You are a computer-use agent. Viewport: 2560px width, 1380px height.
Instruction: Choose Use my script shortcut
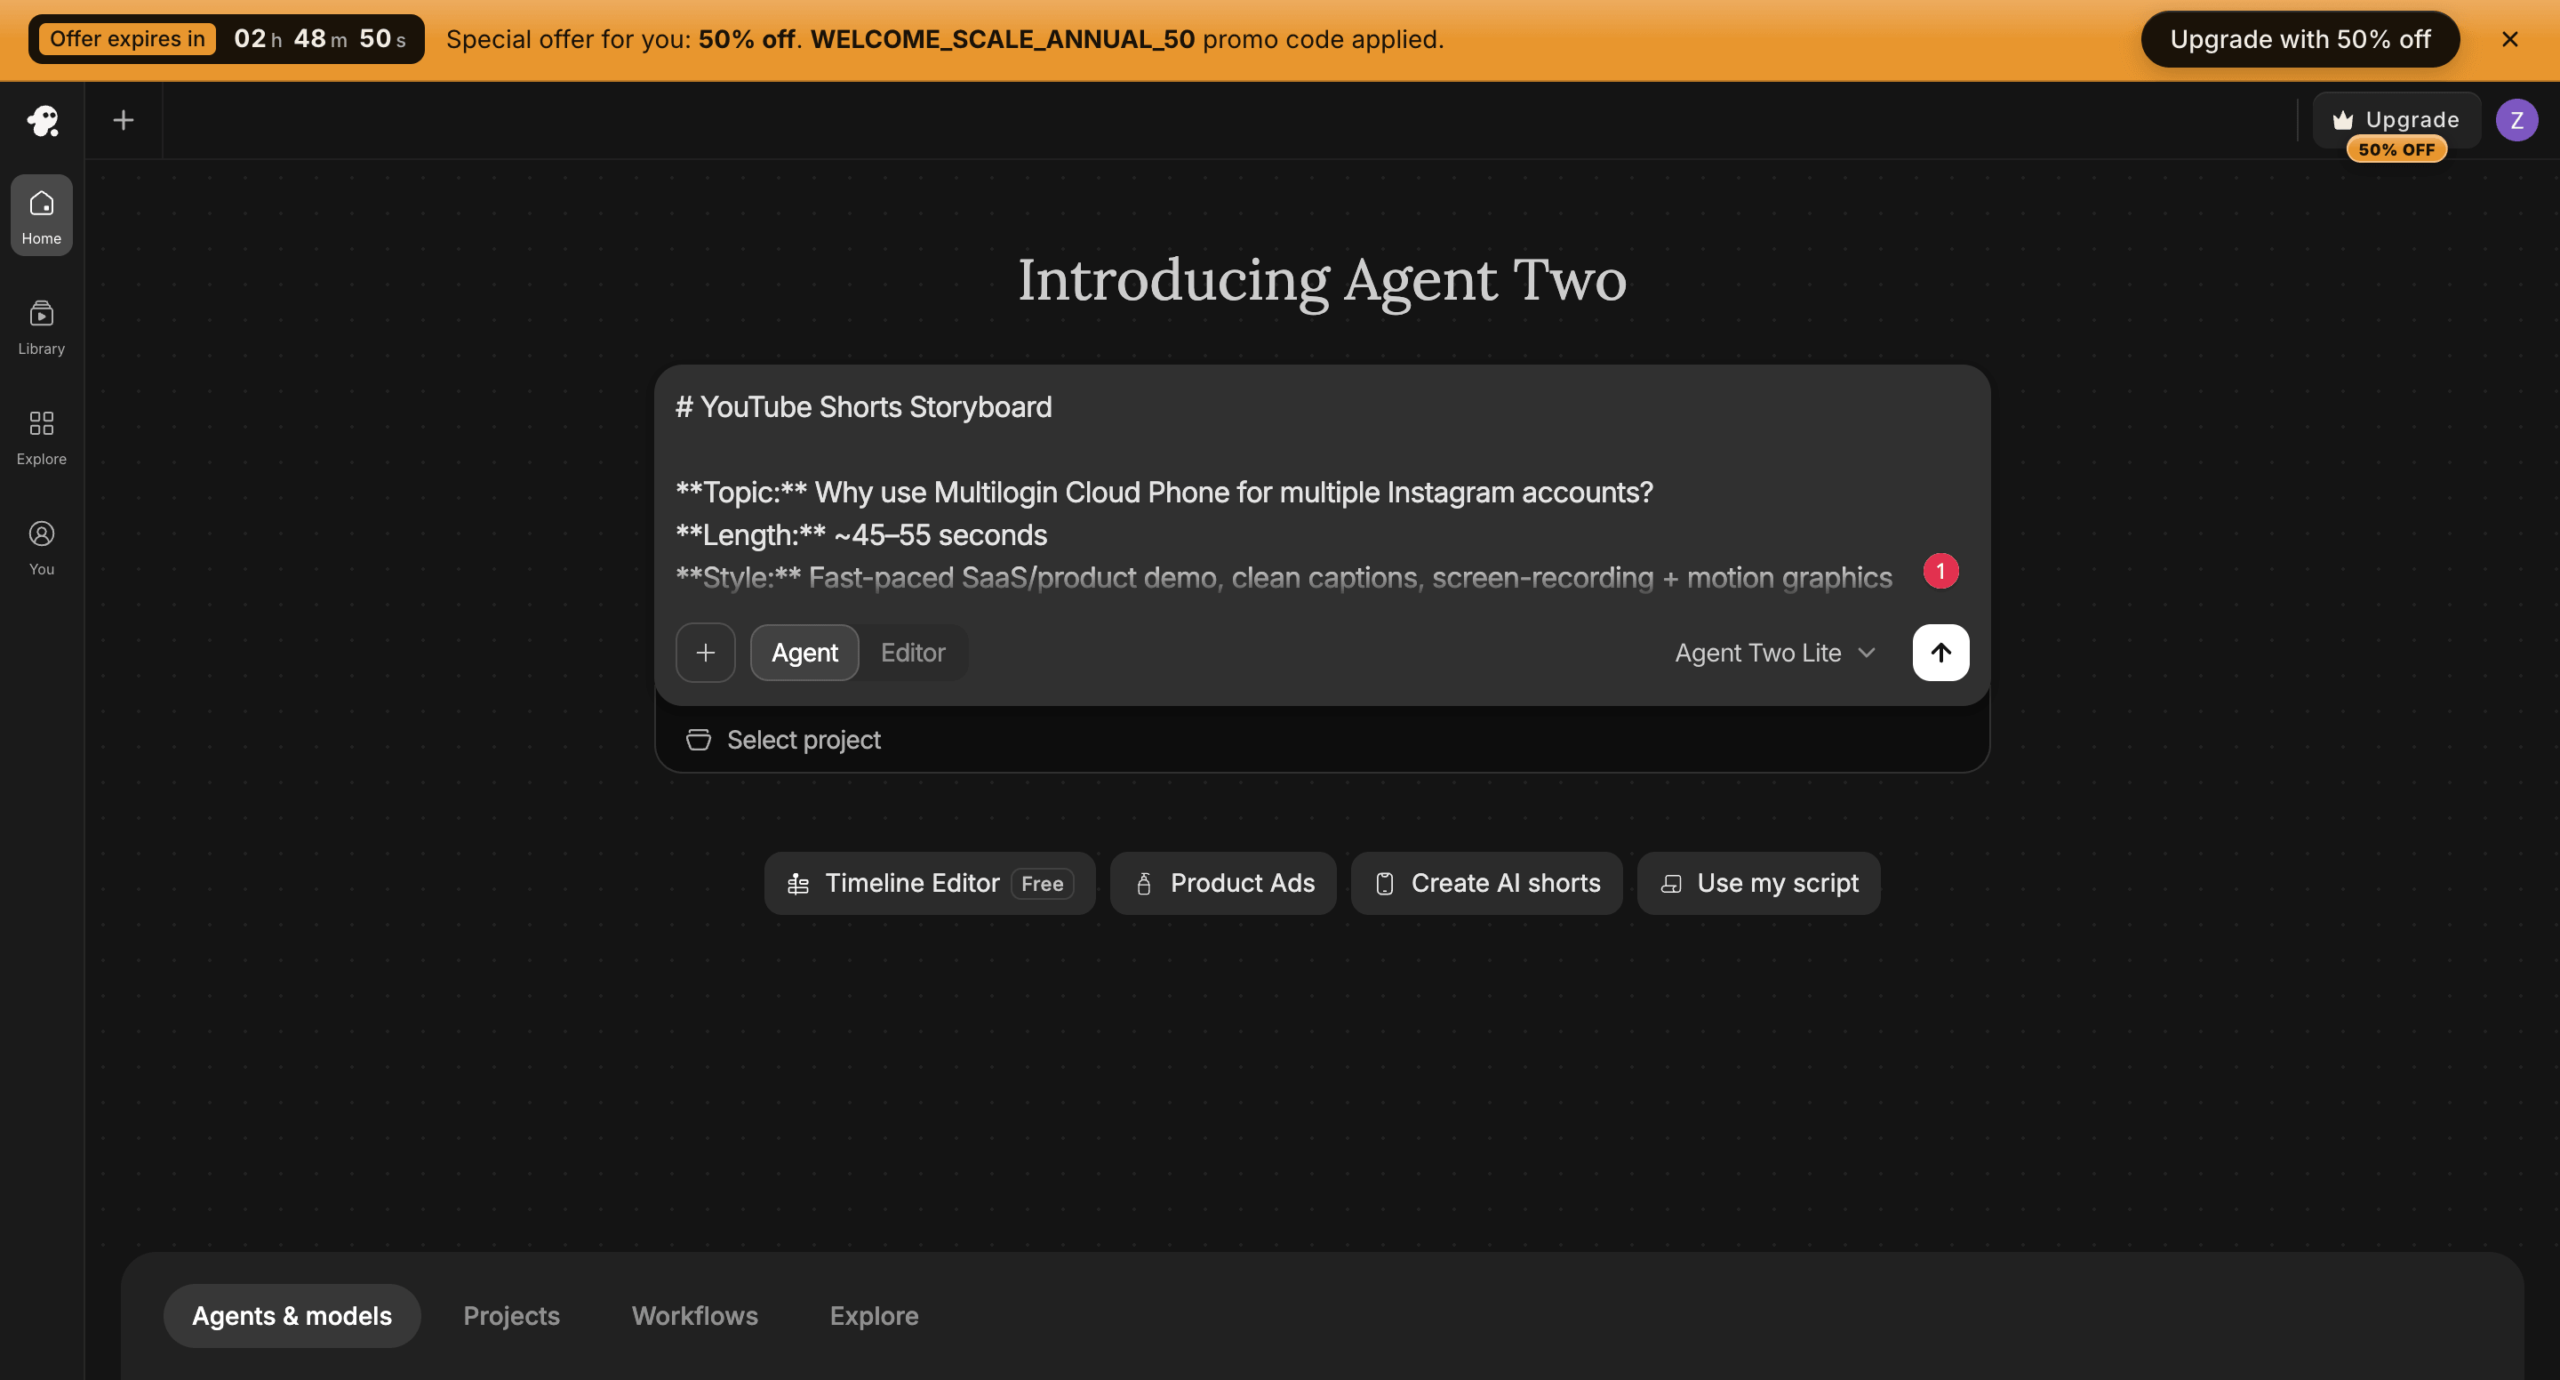click(1758, 883)
